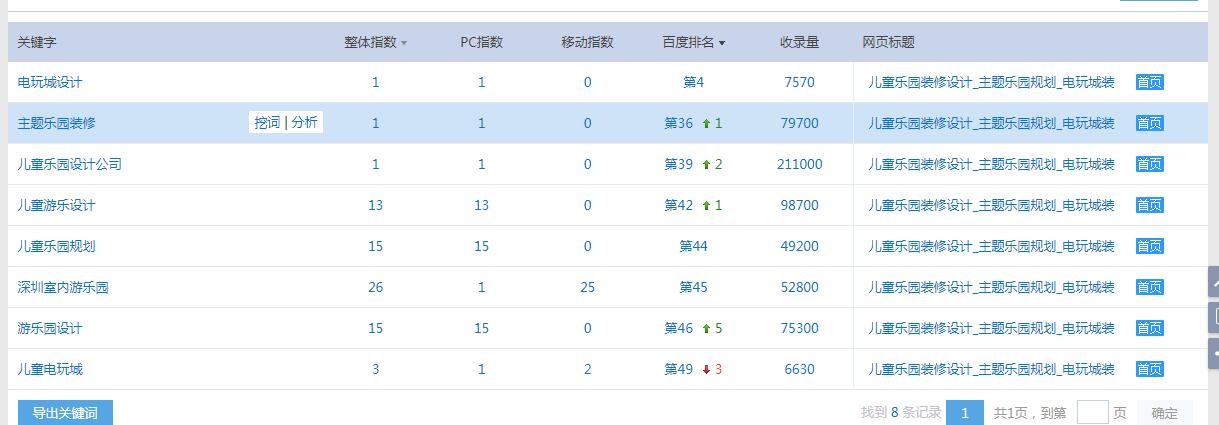Open keyword 深圳室内游乐园
The height and width of the screenshot is (425, 1219).
(x=63, y=287)
